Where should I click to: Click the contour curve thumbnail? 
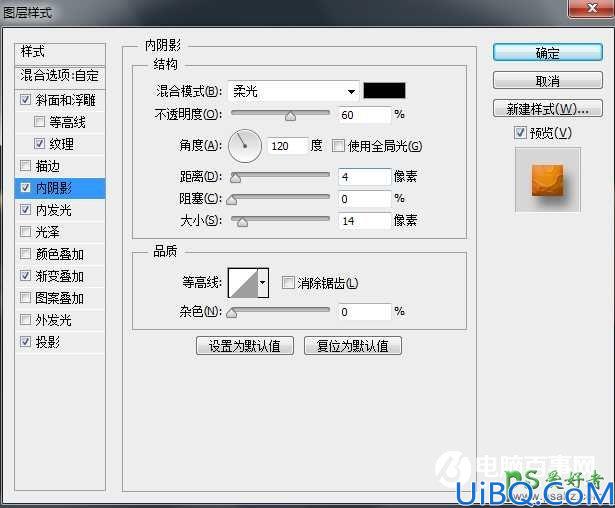pyautogui.click(x=243, y=282)
